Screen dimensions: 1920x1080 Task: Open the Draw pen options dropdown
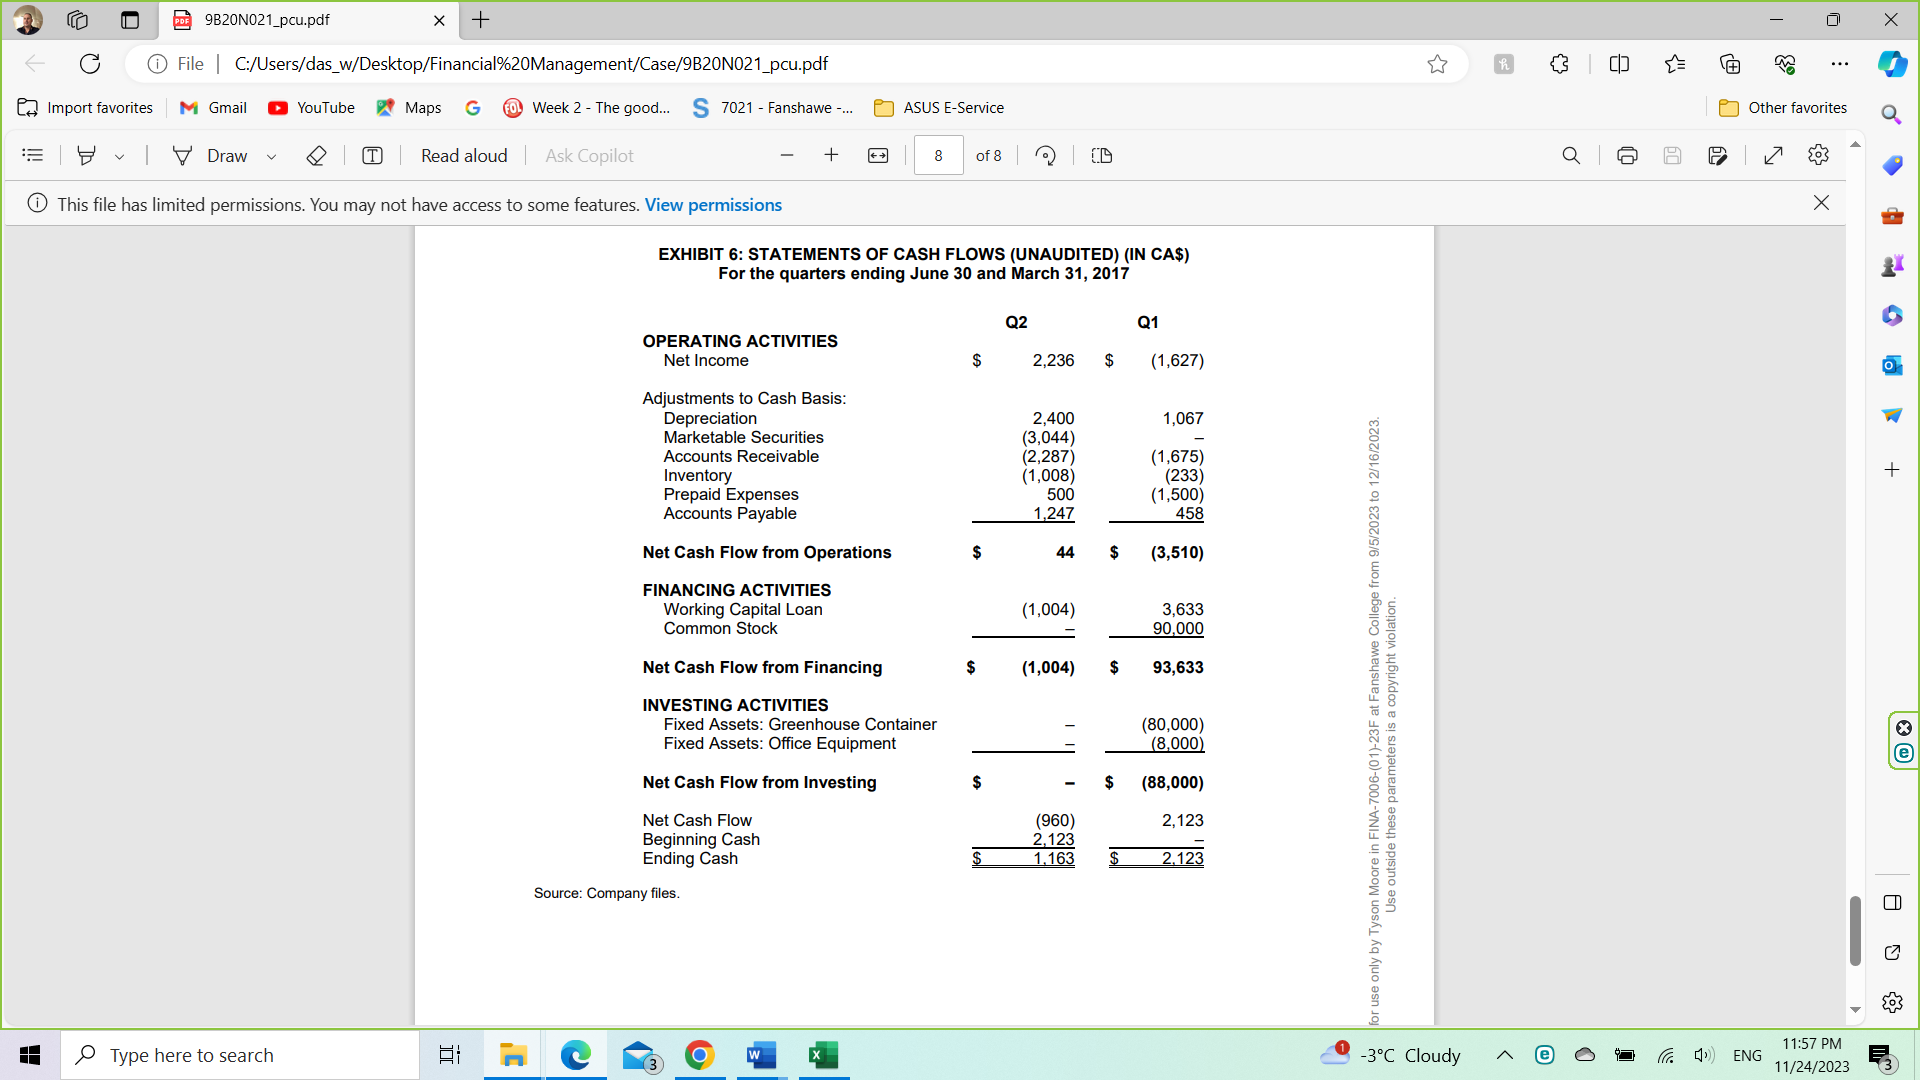271,155
